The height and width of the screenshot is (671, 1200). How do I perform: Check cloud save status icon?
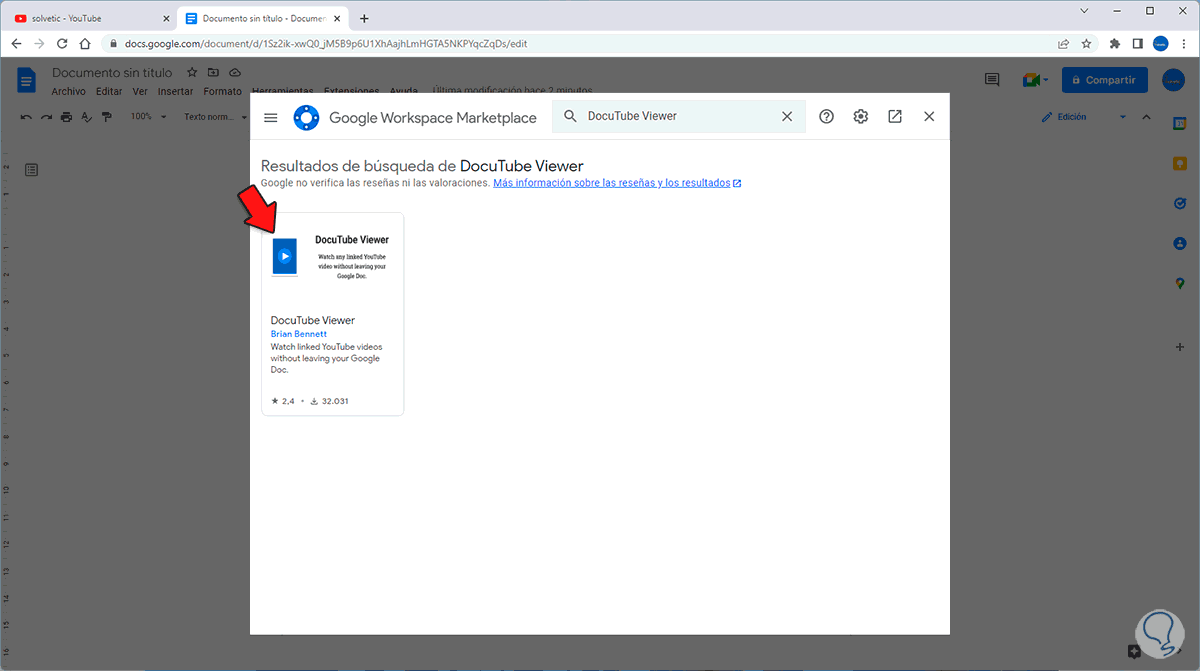pyautogui.click(x=235, y=73)
